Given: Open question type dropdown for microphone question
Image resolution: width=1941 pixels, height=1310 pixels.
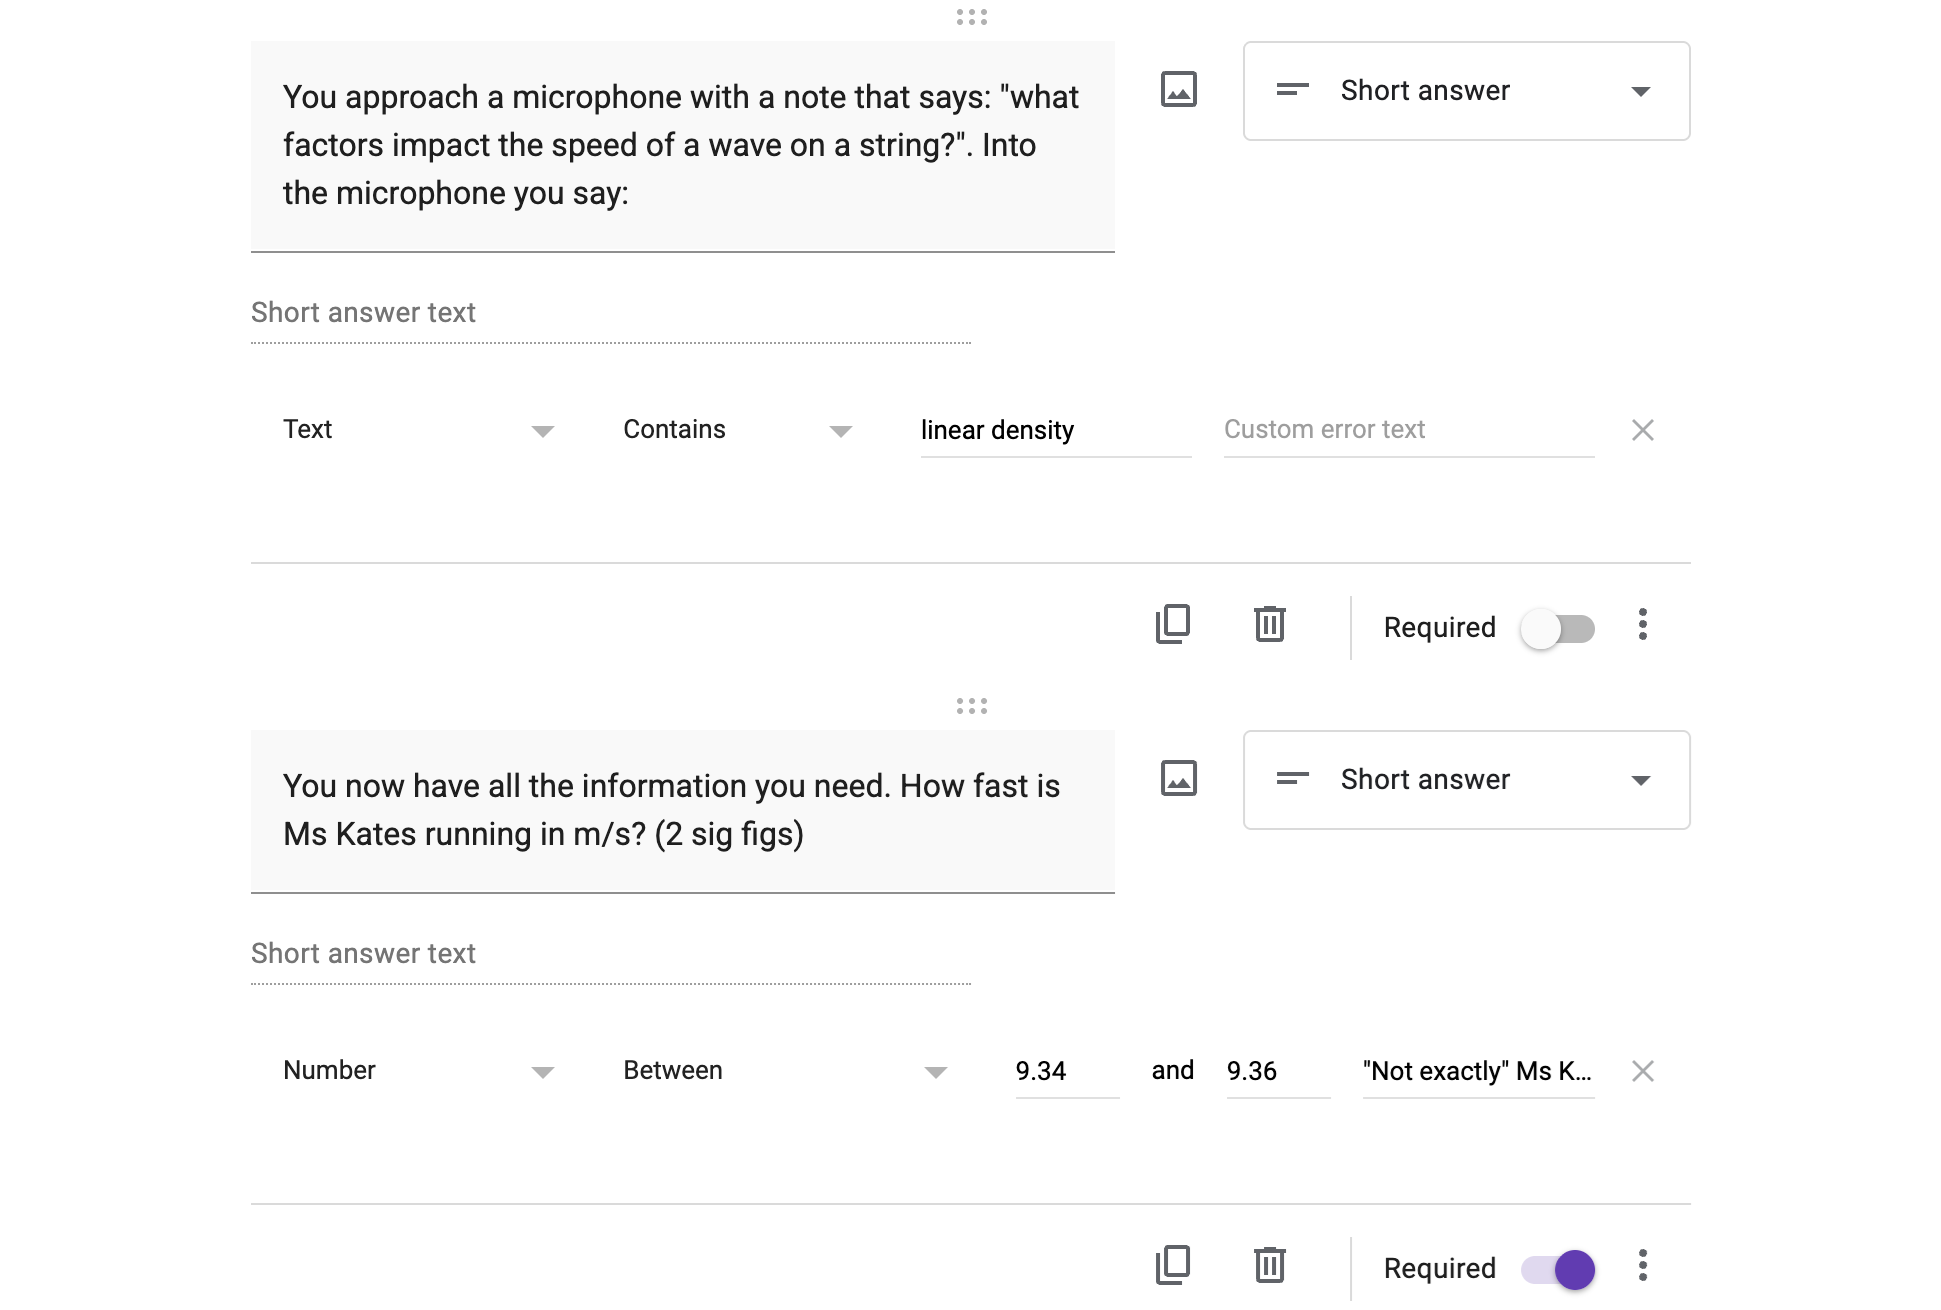Looking at the screenshot, I should coord(1467,91).
